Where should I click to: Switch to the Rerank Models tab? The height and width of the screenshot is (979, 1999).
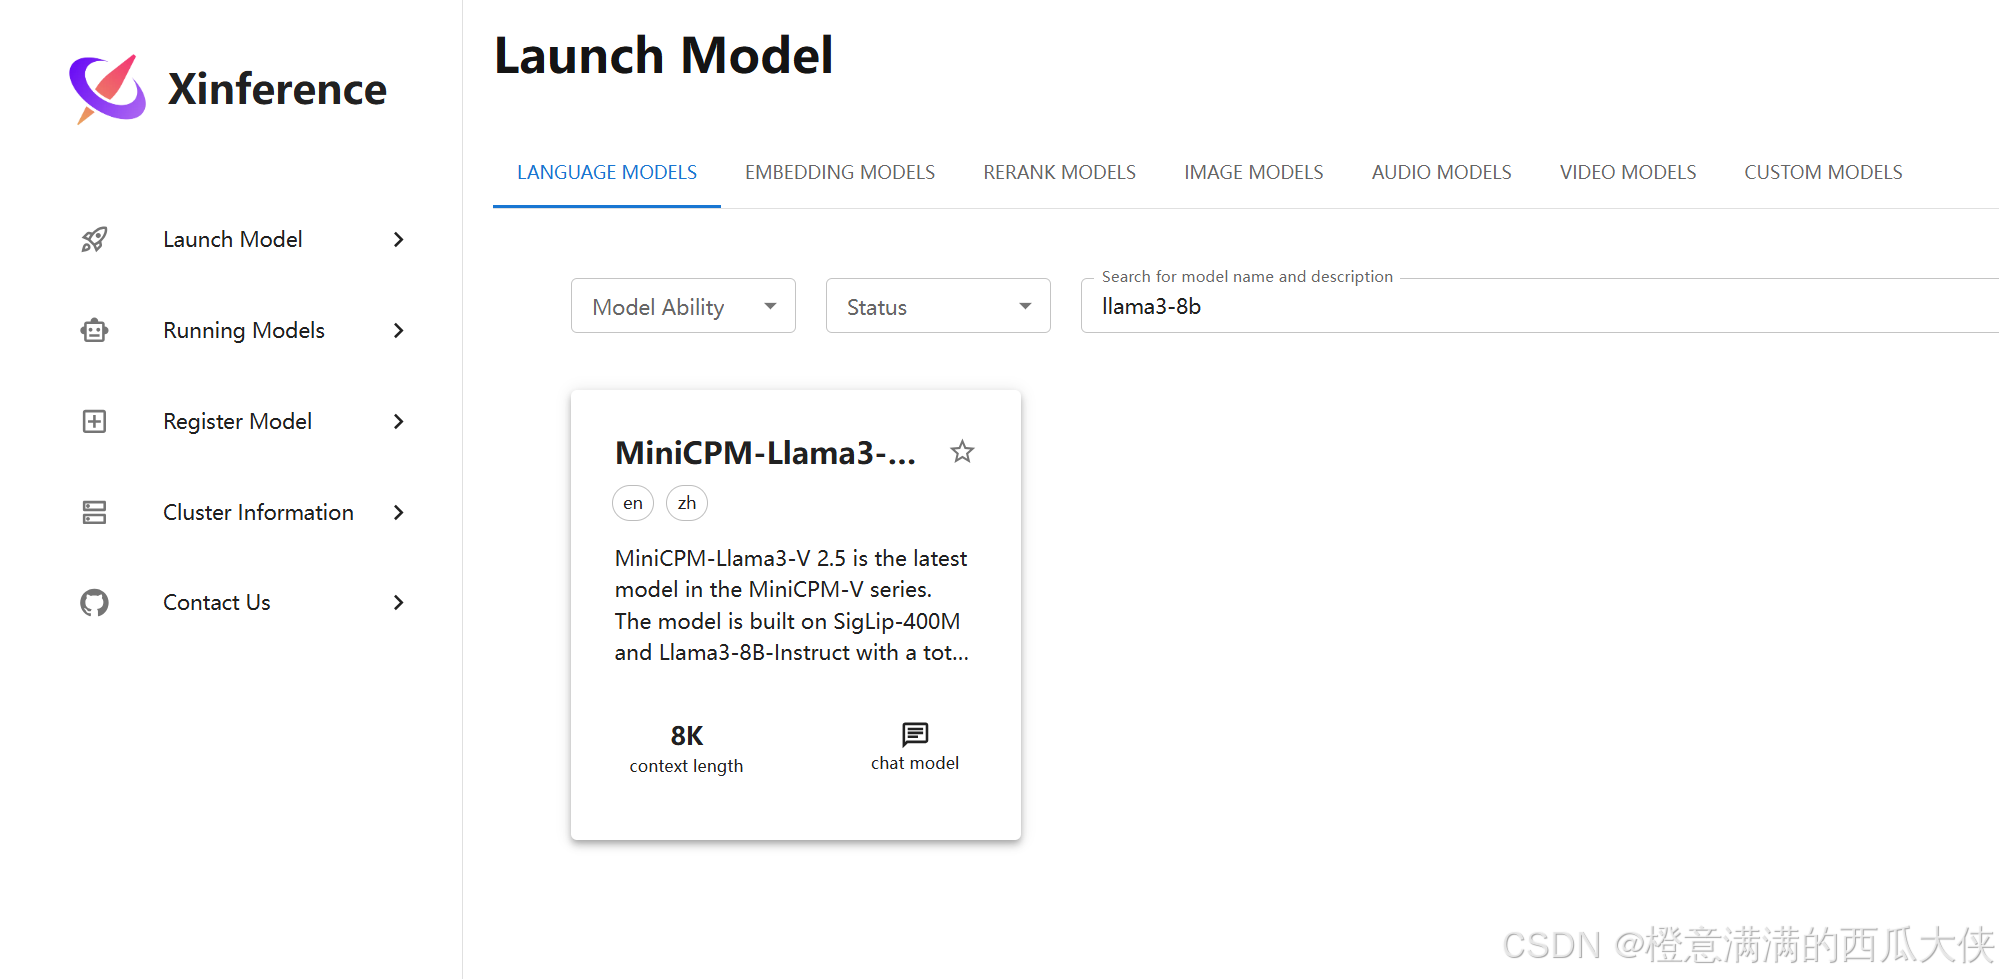(x=1059, y=172)
